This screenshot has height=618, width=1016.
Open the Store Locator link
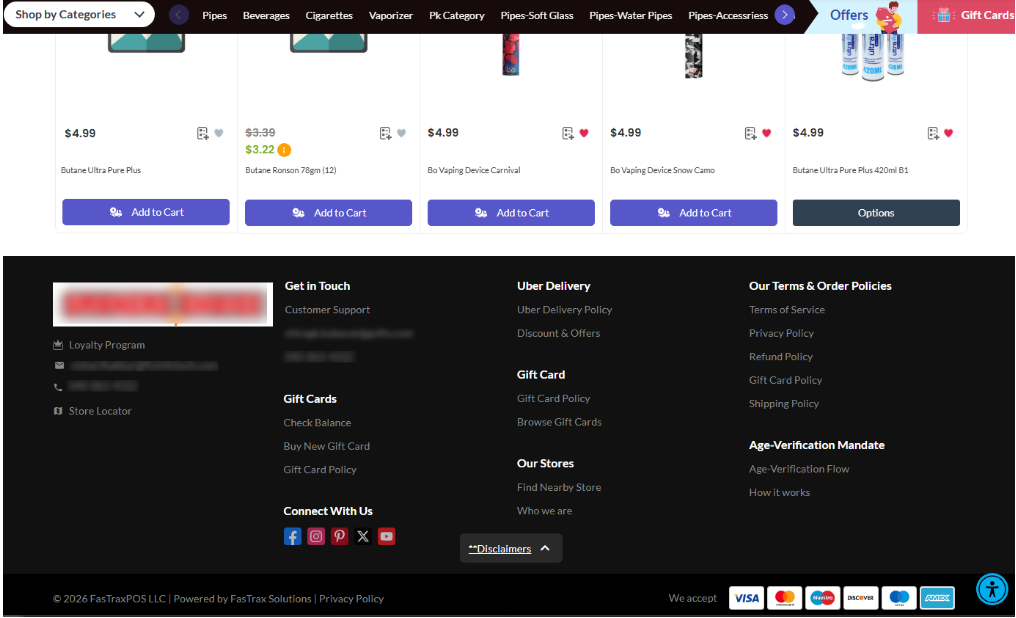(100, 411)
